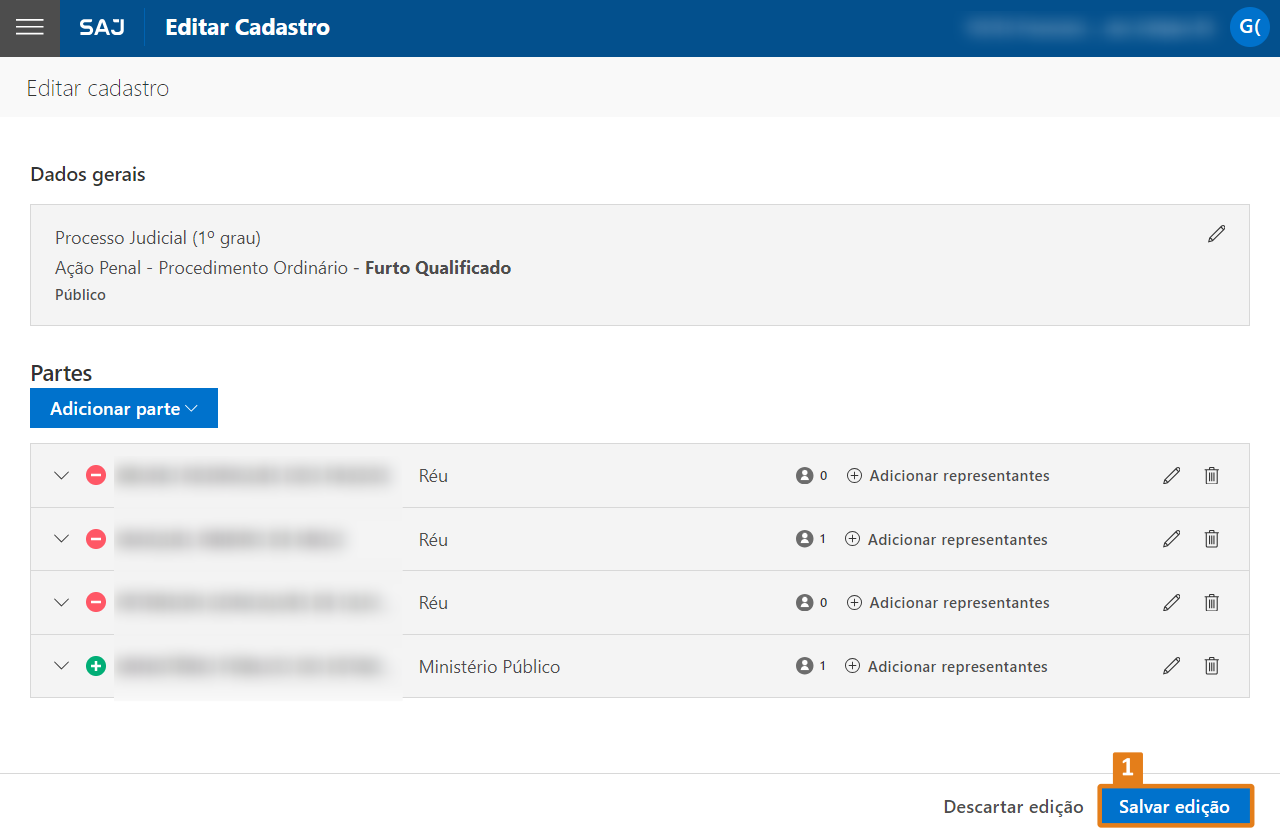Click the green plus icon on Ministério Público

(96, 666)
